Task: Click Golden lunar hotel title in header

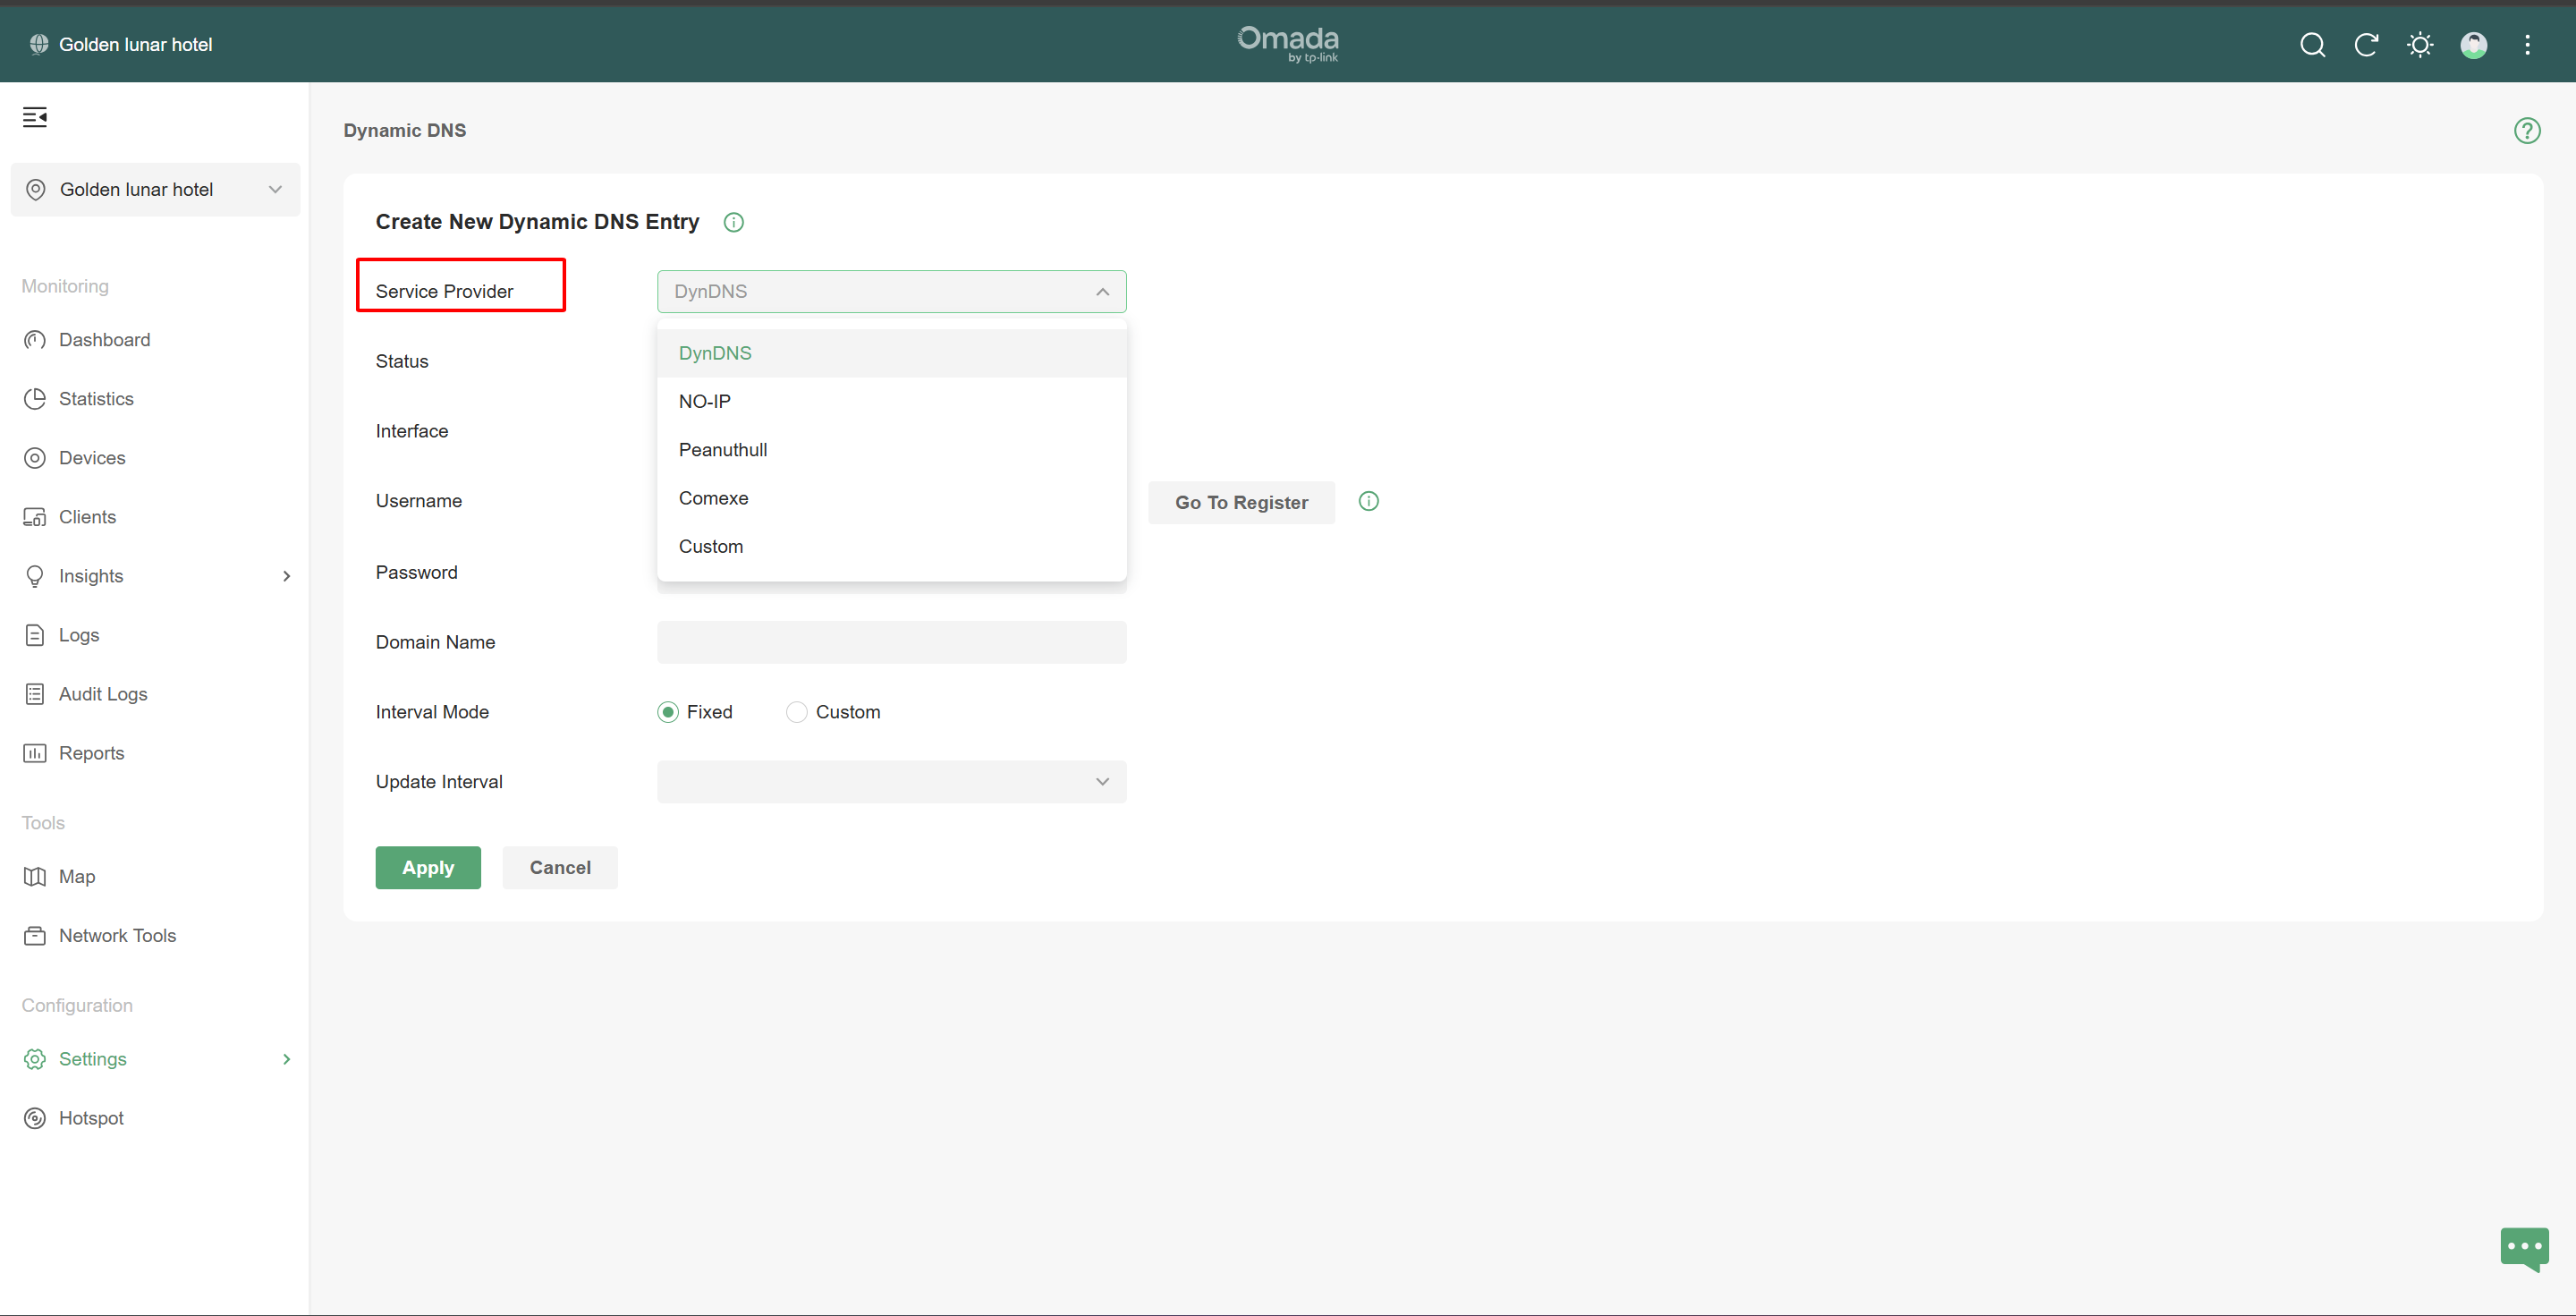Action: 136,45
